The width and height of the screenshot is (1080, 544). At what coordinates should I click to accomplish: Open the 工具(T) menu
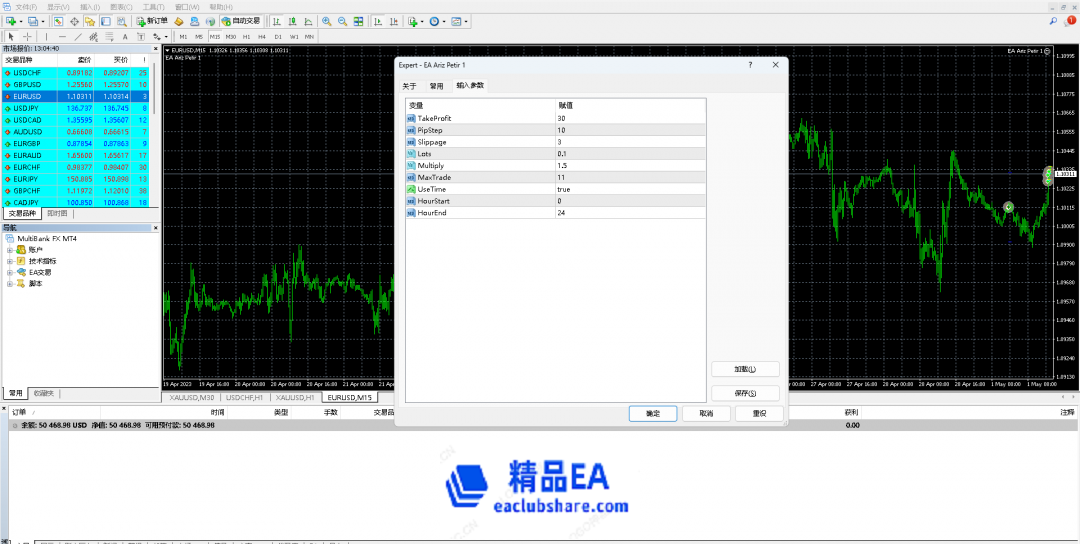(x=153, y=6)
